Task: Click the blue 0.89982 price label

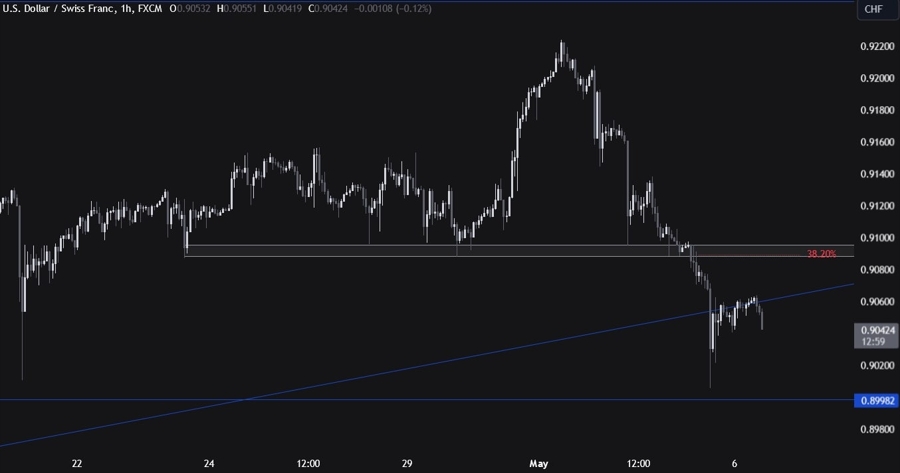Action: point(876,400)
